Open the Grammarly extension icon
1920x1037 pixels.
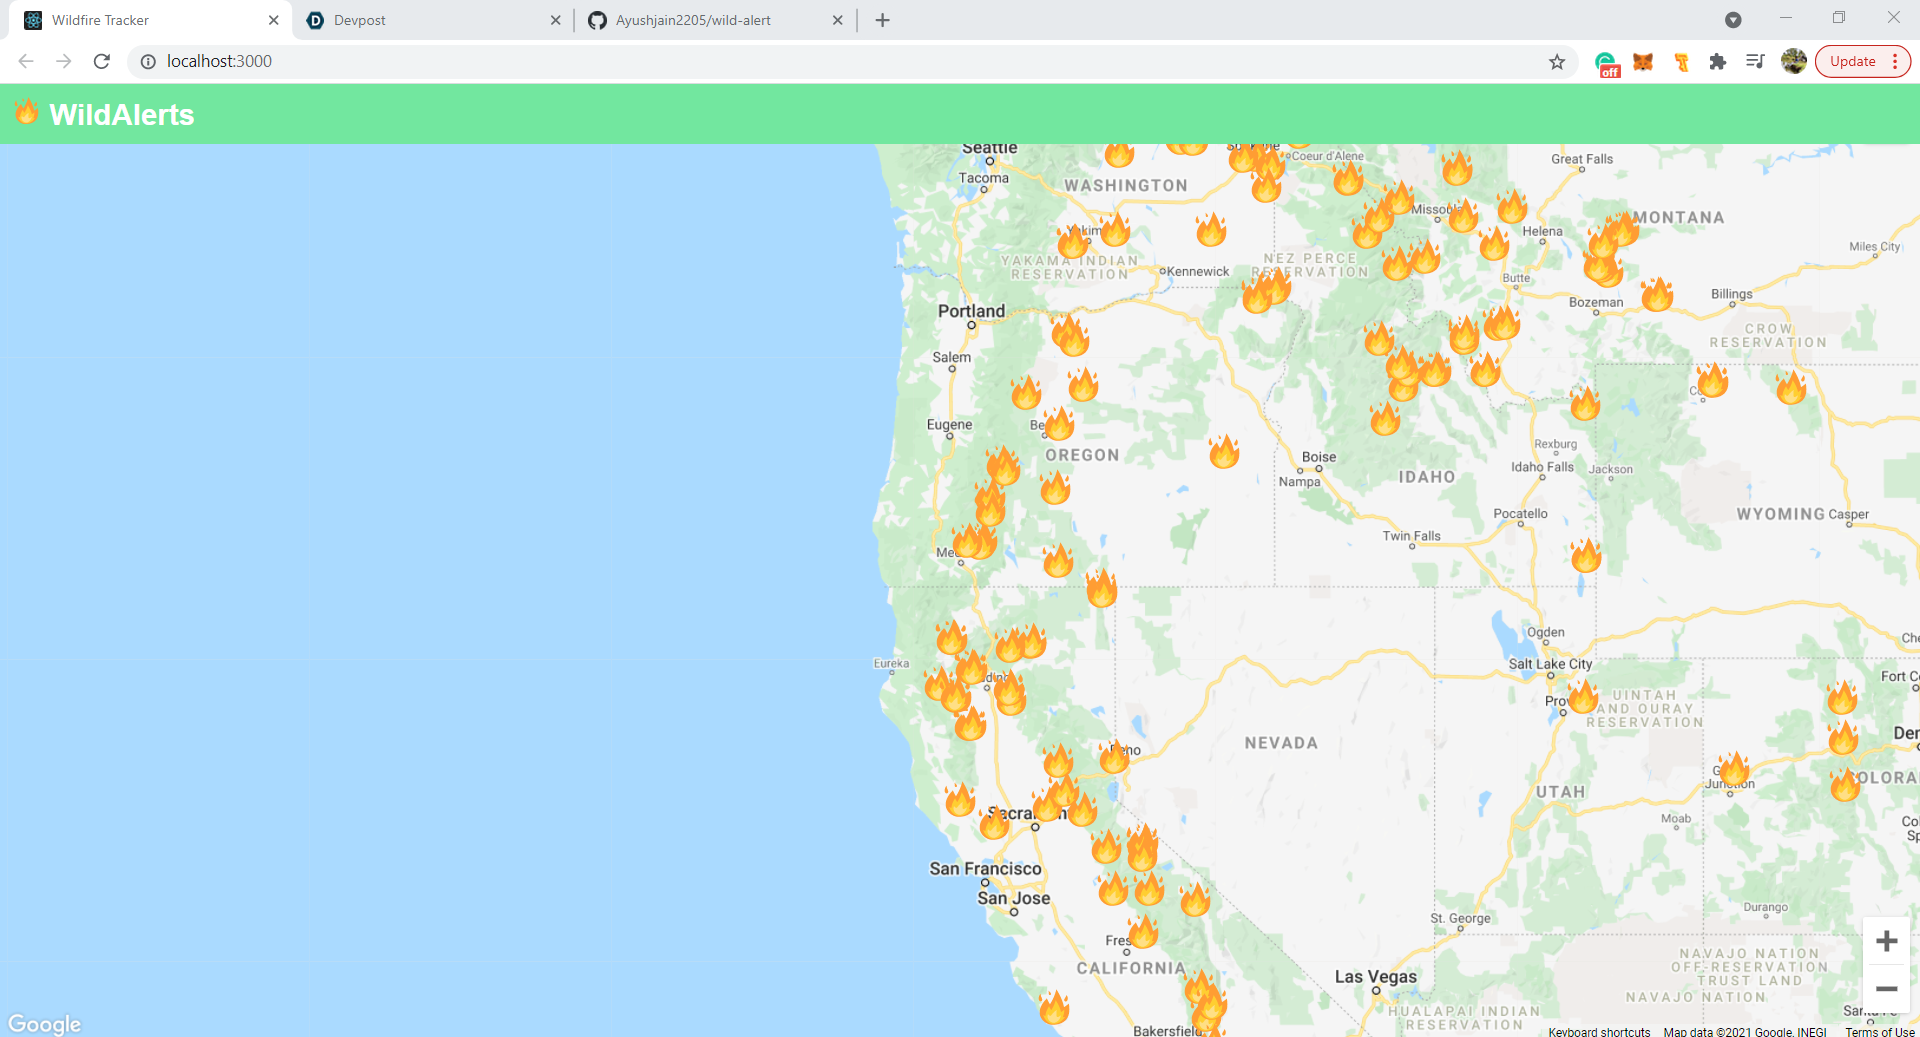[x=1606, y=62]
